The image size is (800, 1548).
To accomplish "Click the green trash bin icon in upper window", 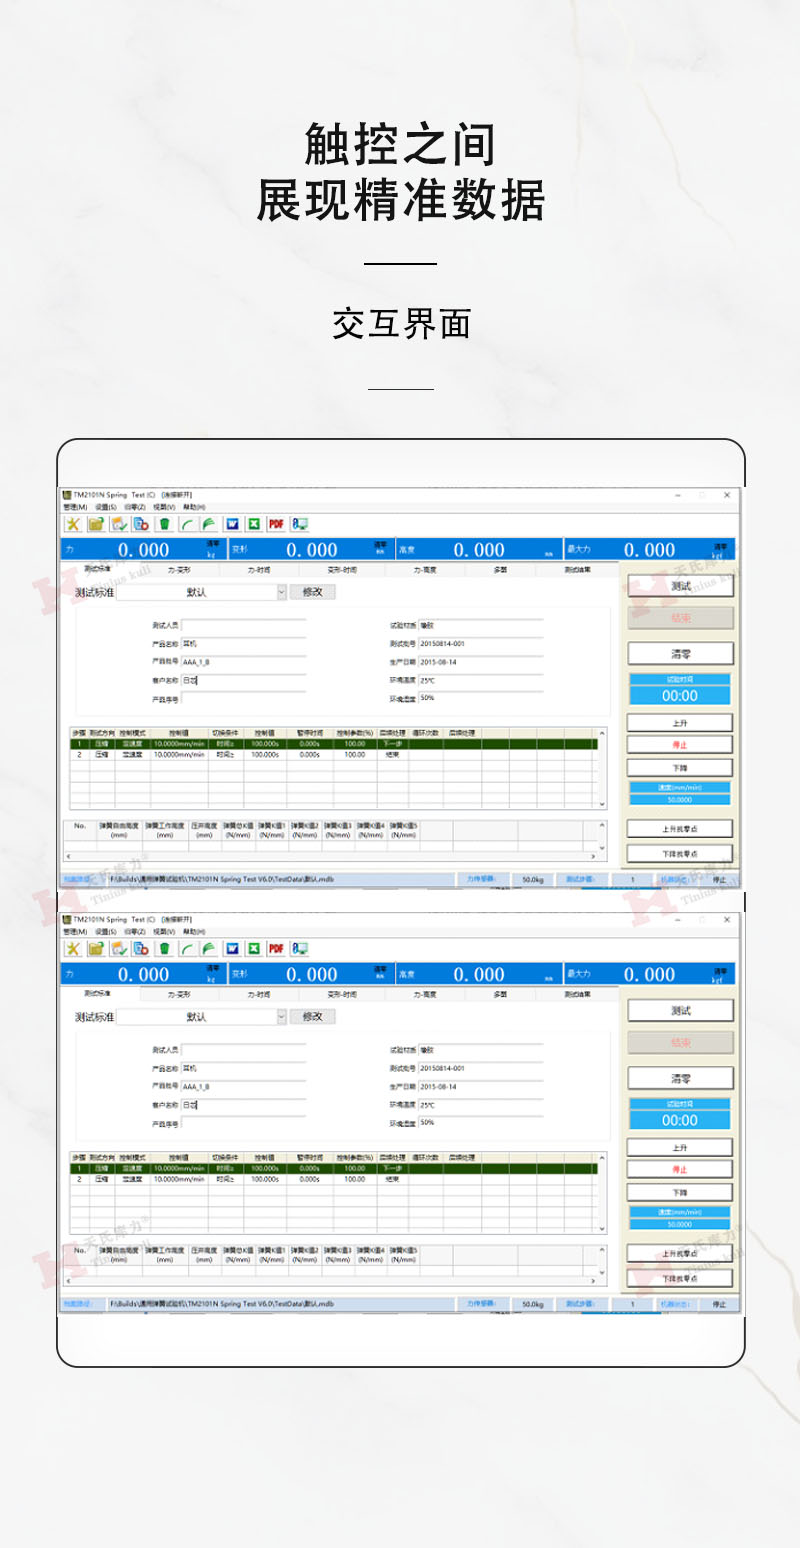I will click(x=164, y=524).
